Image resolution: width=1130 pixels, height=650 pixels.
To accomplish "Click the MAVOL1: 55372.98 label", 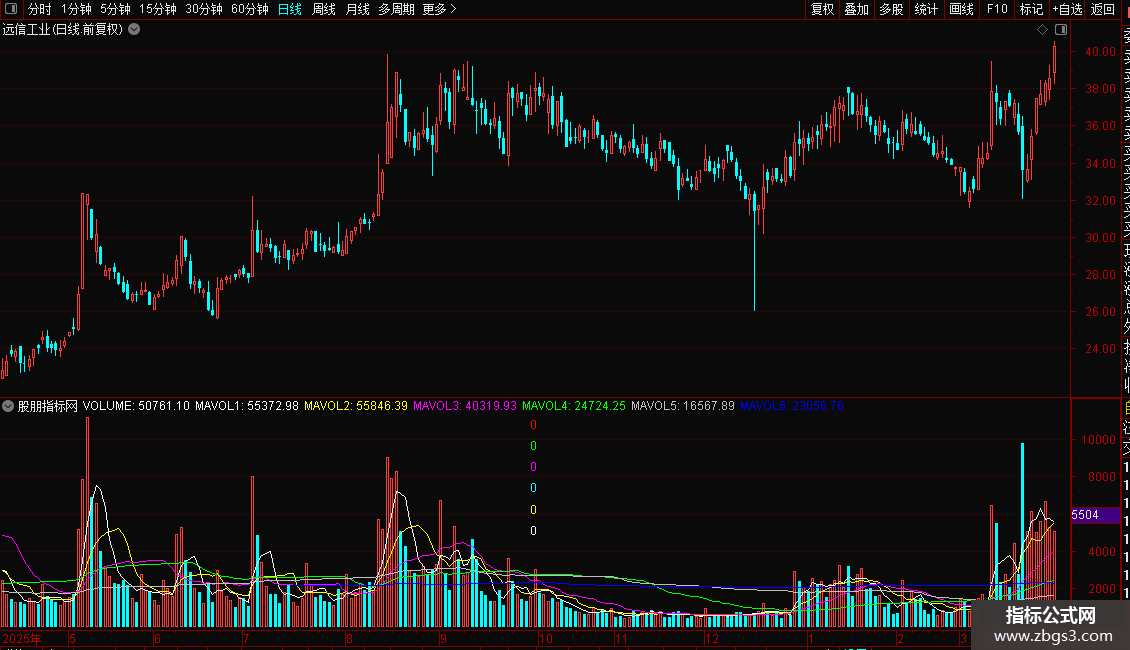I will (x=246, y=406).
